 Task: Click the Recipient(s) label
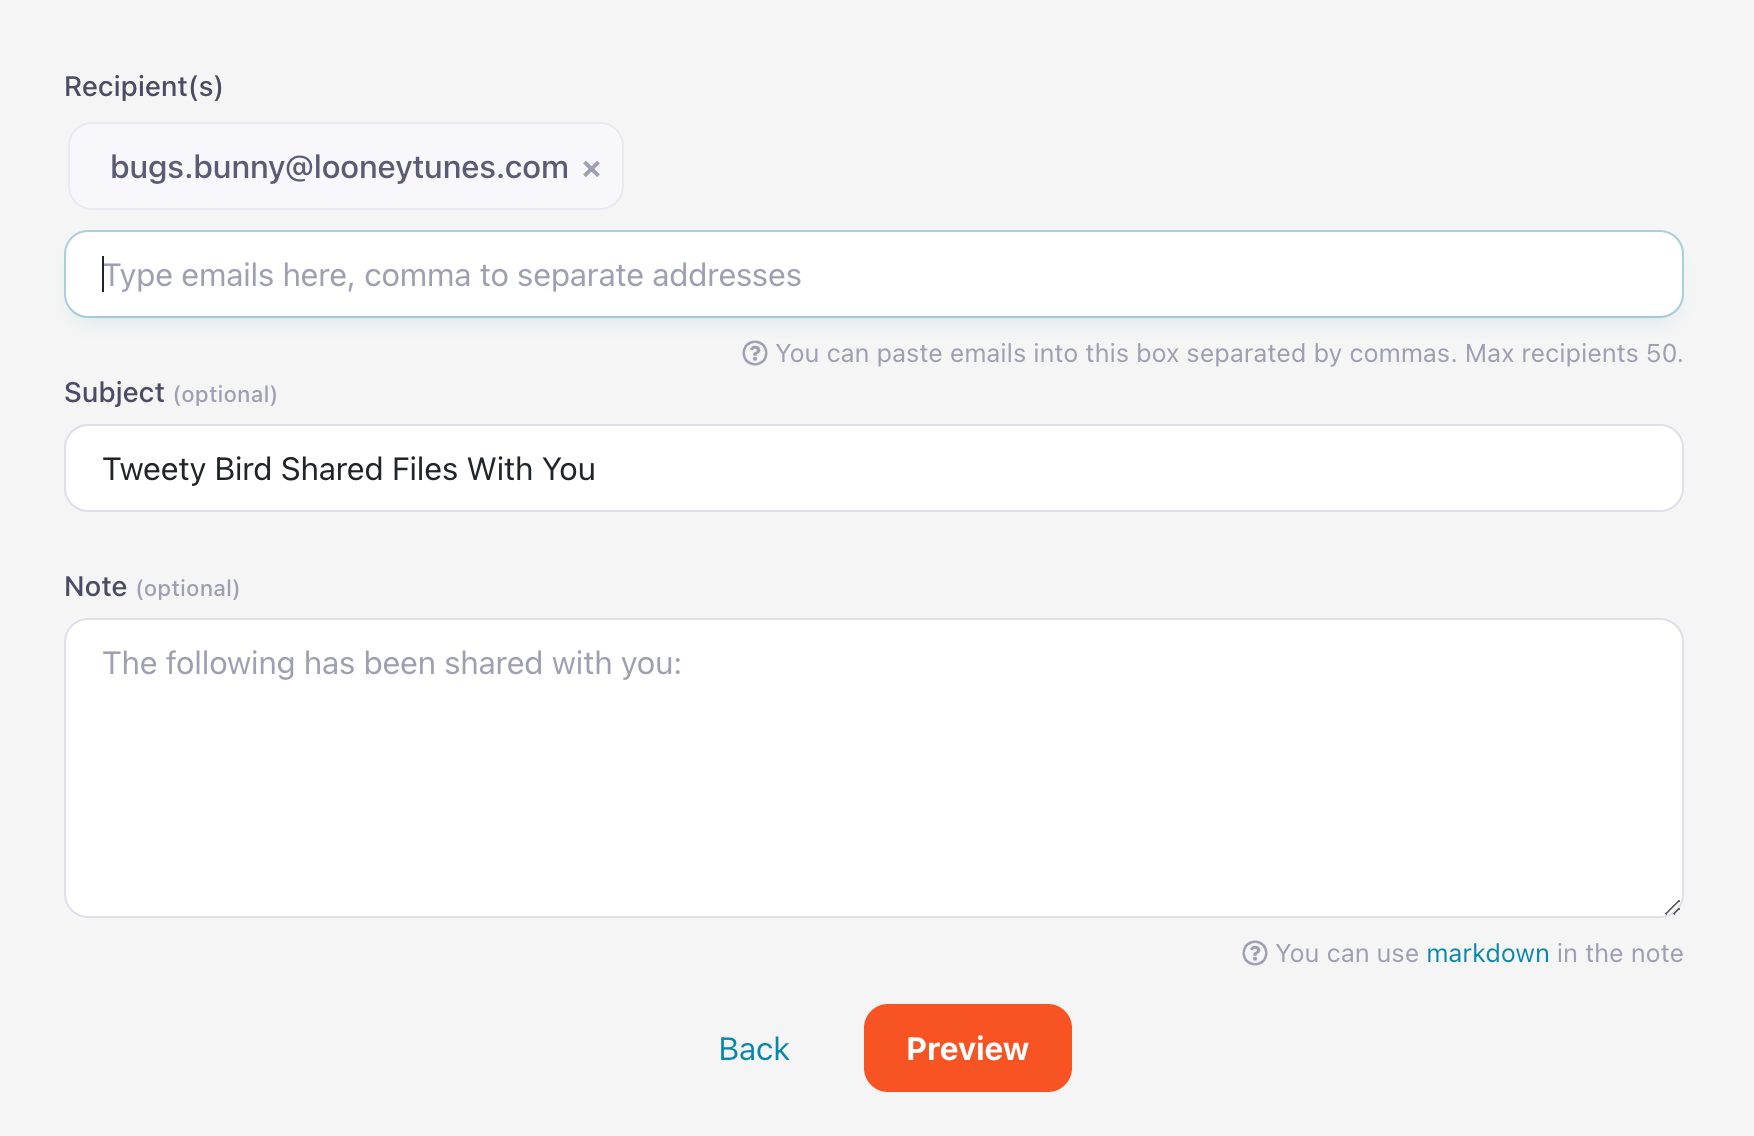pyautogui.click(x=143, y=87)
